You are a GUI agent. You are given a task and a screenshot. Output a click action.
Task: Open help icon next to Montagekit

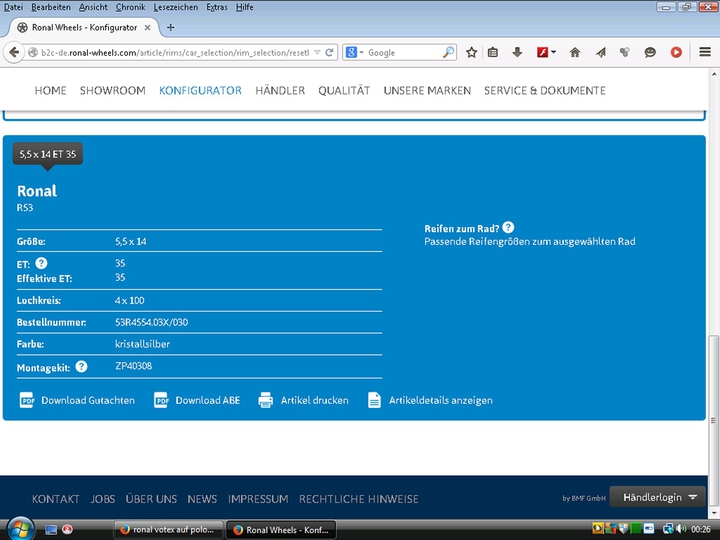pos(81,366)
